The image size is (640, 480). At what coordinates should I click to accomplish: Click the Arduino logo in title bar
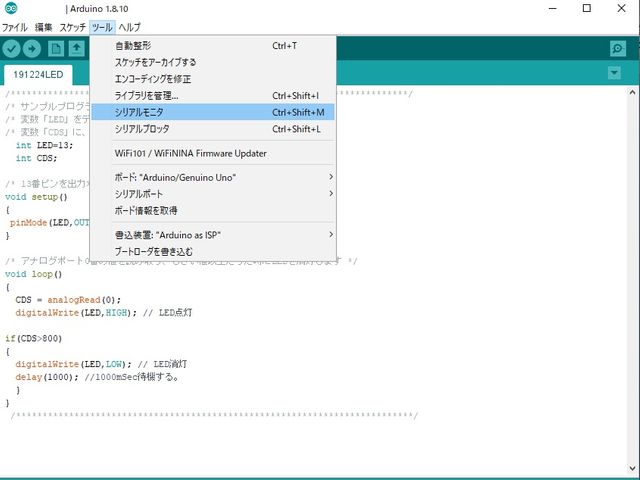[x=11, y=8]
